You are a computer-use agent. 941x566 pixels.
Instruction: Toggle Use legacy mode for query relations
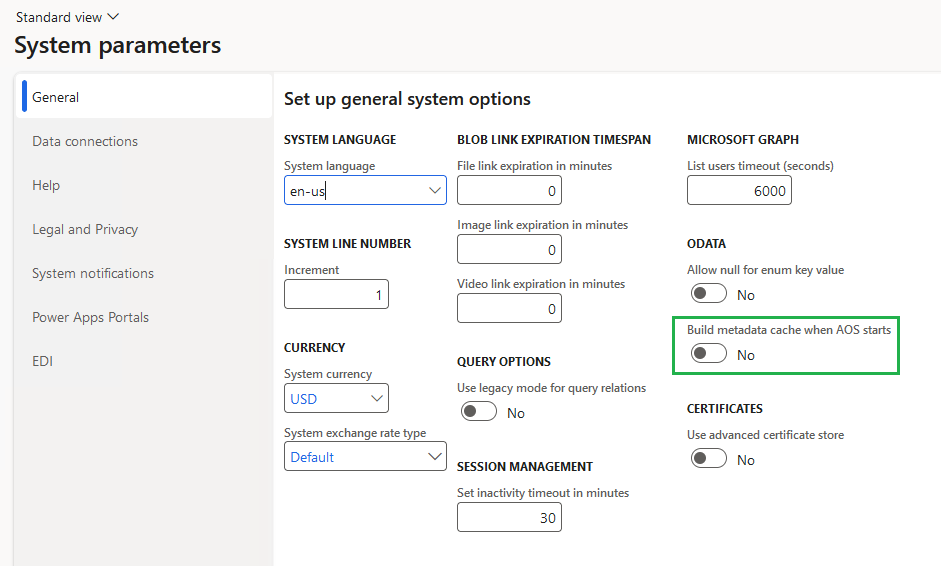pos(479,412)
